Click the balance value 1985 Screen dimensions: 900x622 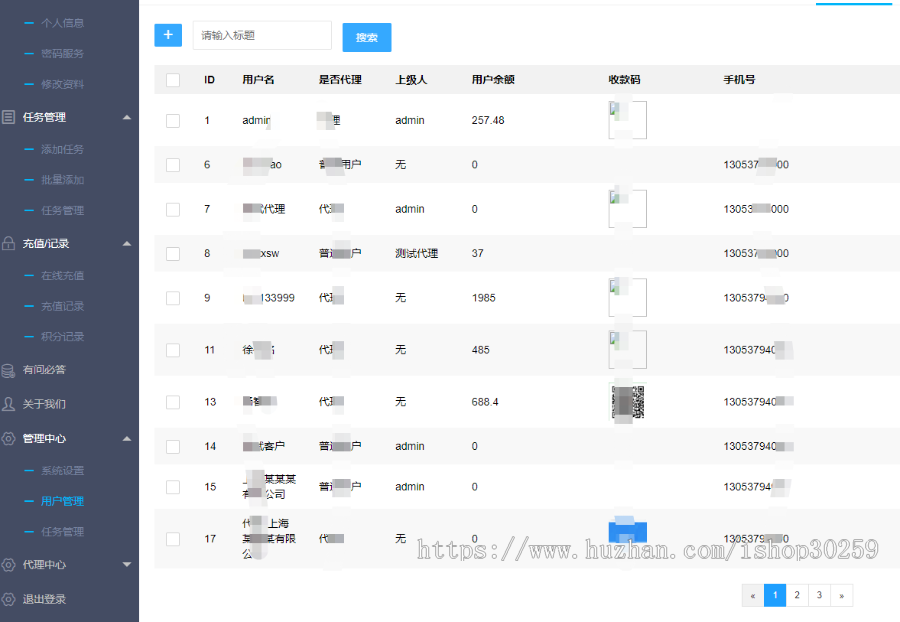click(483, 298)
